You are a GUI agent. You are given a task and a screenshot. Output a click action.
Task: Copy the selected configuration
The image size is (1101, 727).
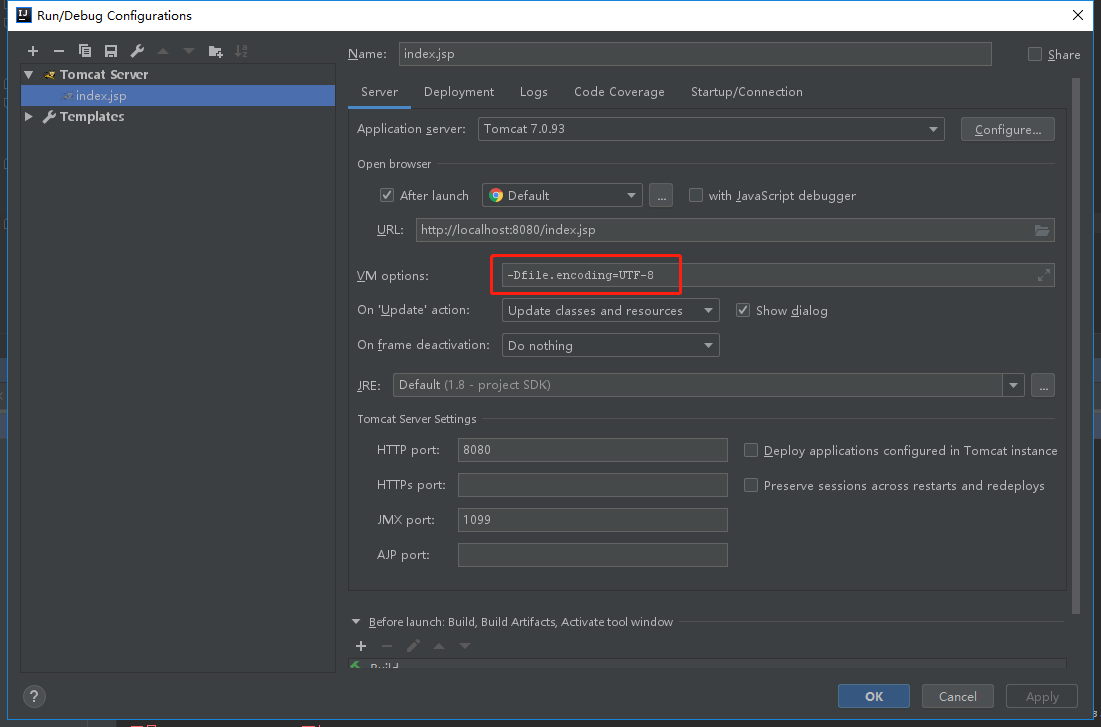tap(85, 51)
